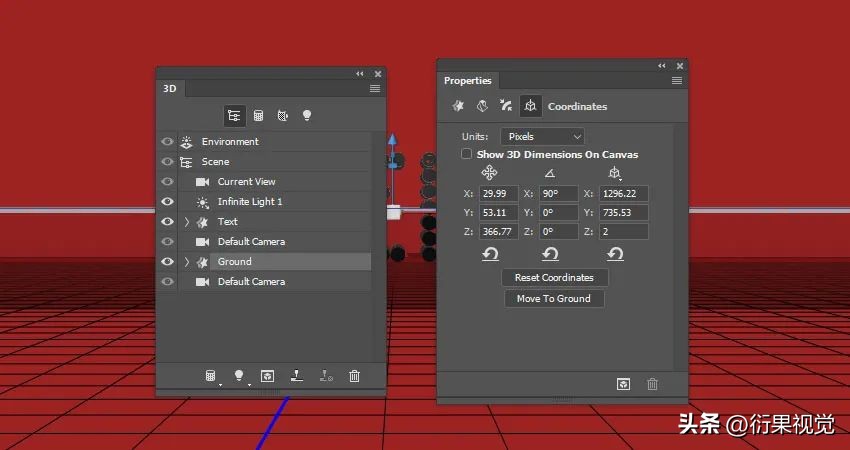Reset the scale coordinates arrow

[x=615, y=255]
